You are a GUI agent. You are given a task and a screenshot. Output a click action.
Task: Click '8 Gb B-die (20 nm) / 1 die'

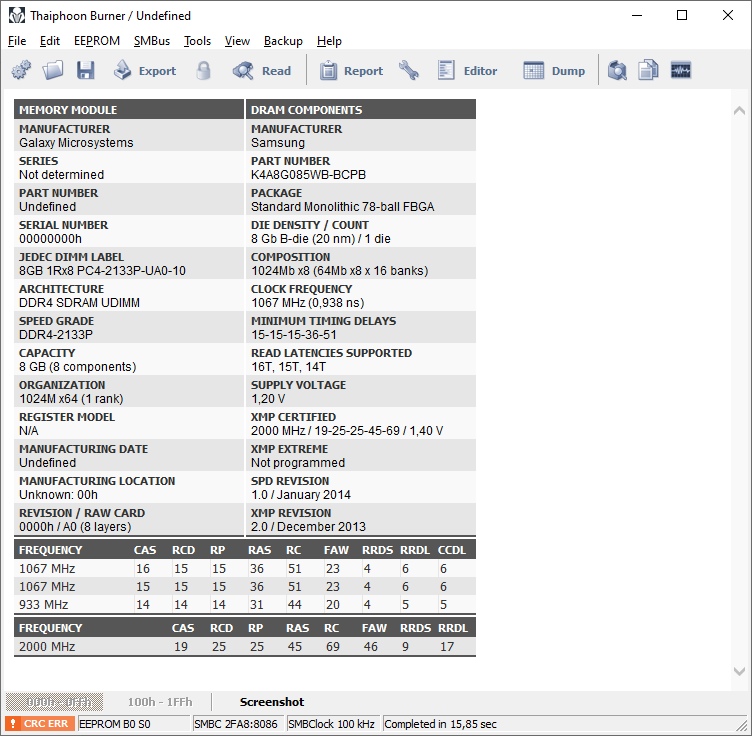[321, 239]
